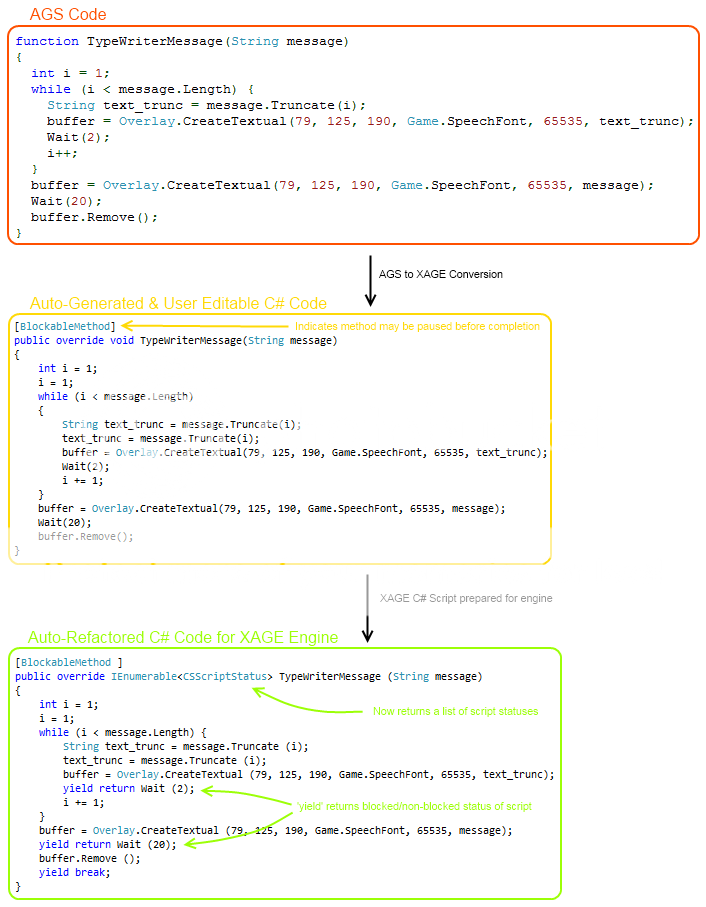Click the AGS CreateTextual line ending with "message);"
The width and height of the screenshot is (706, 907).
click(x=342, y=185)
